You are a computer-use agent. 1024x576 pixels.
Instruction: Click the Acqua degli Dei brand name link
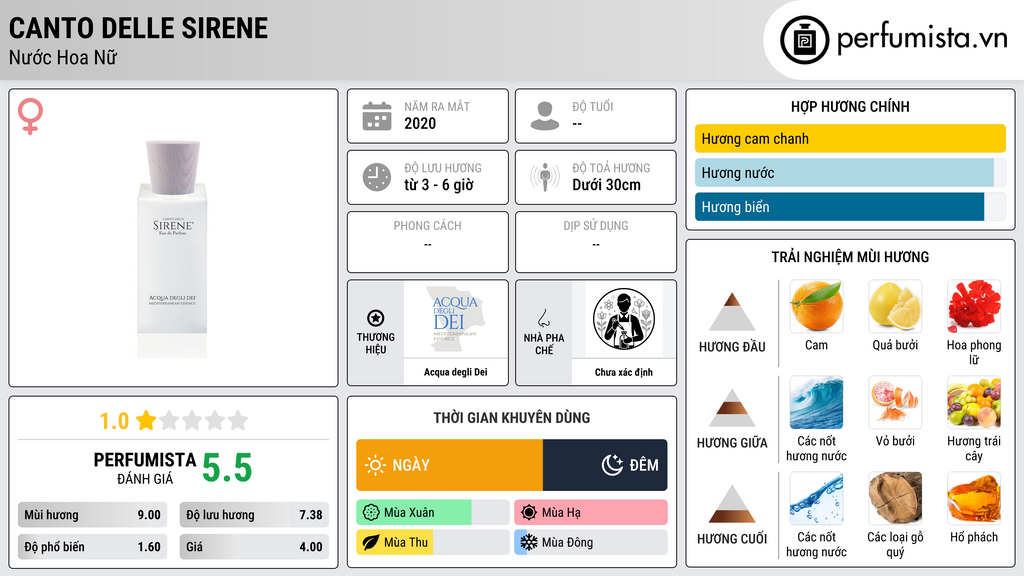(x=456, y=372)
